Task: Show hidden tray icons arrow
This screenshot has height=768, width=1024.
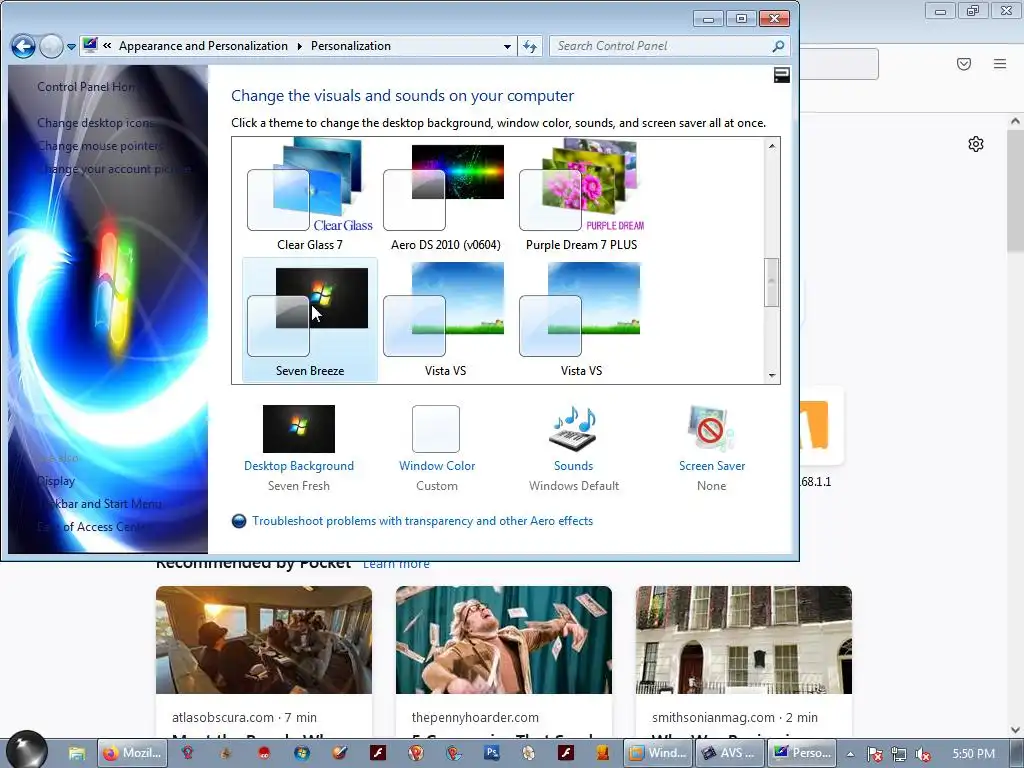Action: point(850,754)
